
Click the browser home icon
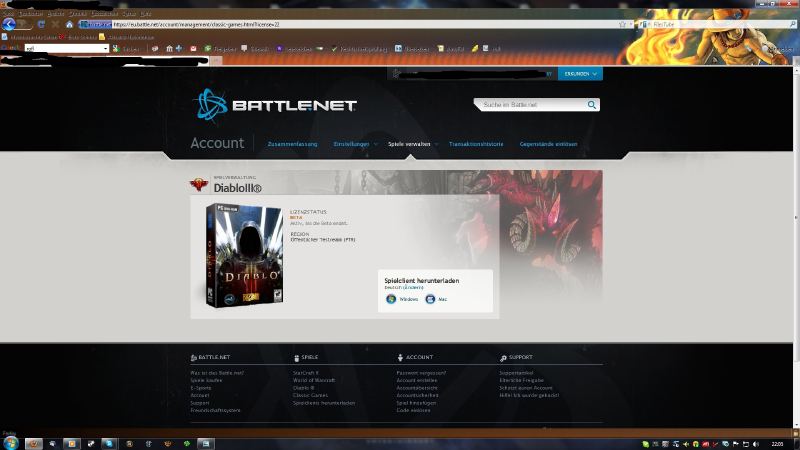click(69, 24)
